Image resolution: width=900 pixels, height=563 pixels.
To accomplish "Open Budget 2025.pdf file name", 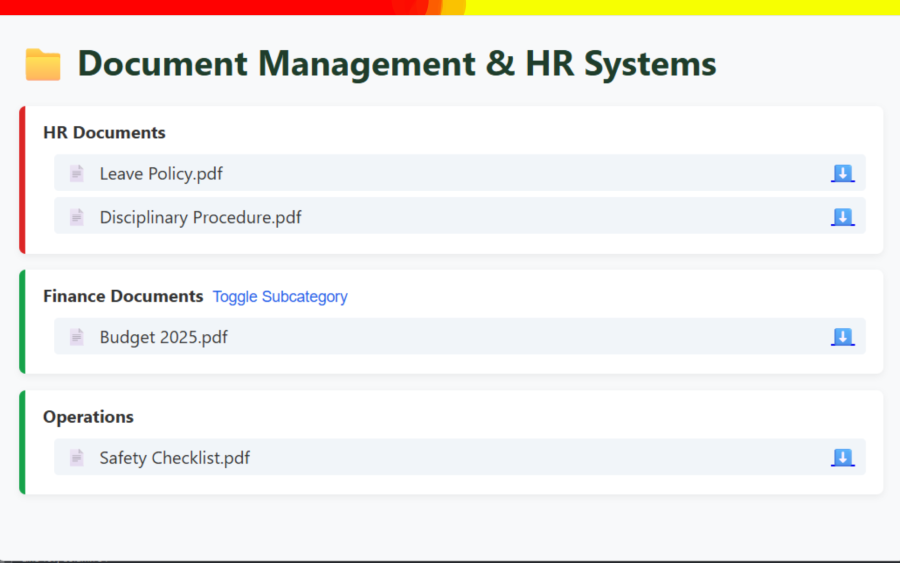I will click(x=164, y=337).
